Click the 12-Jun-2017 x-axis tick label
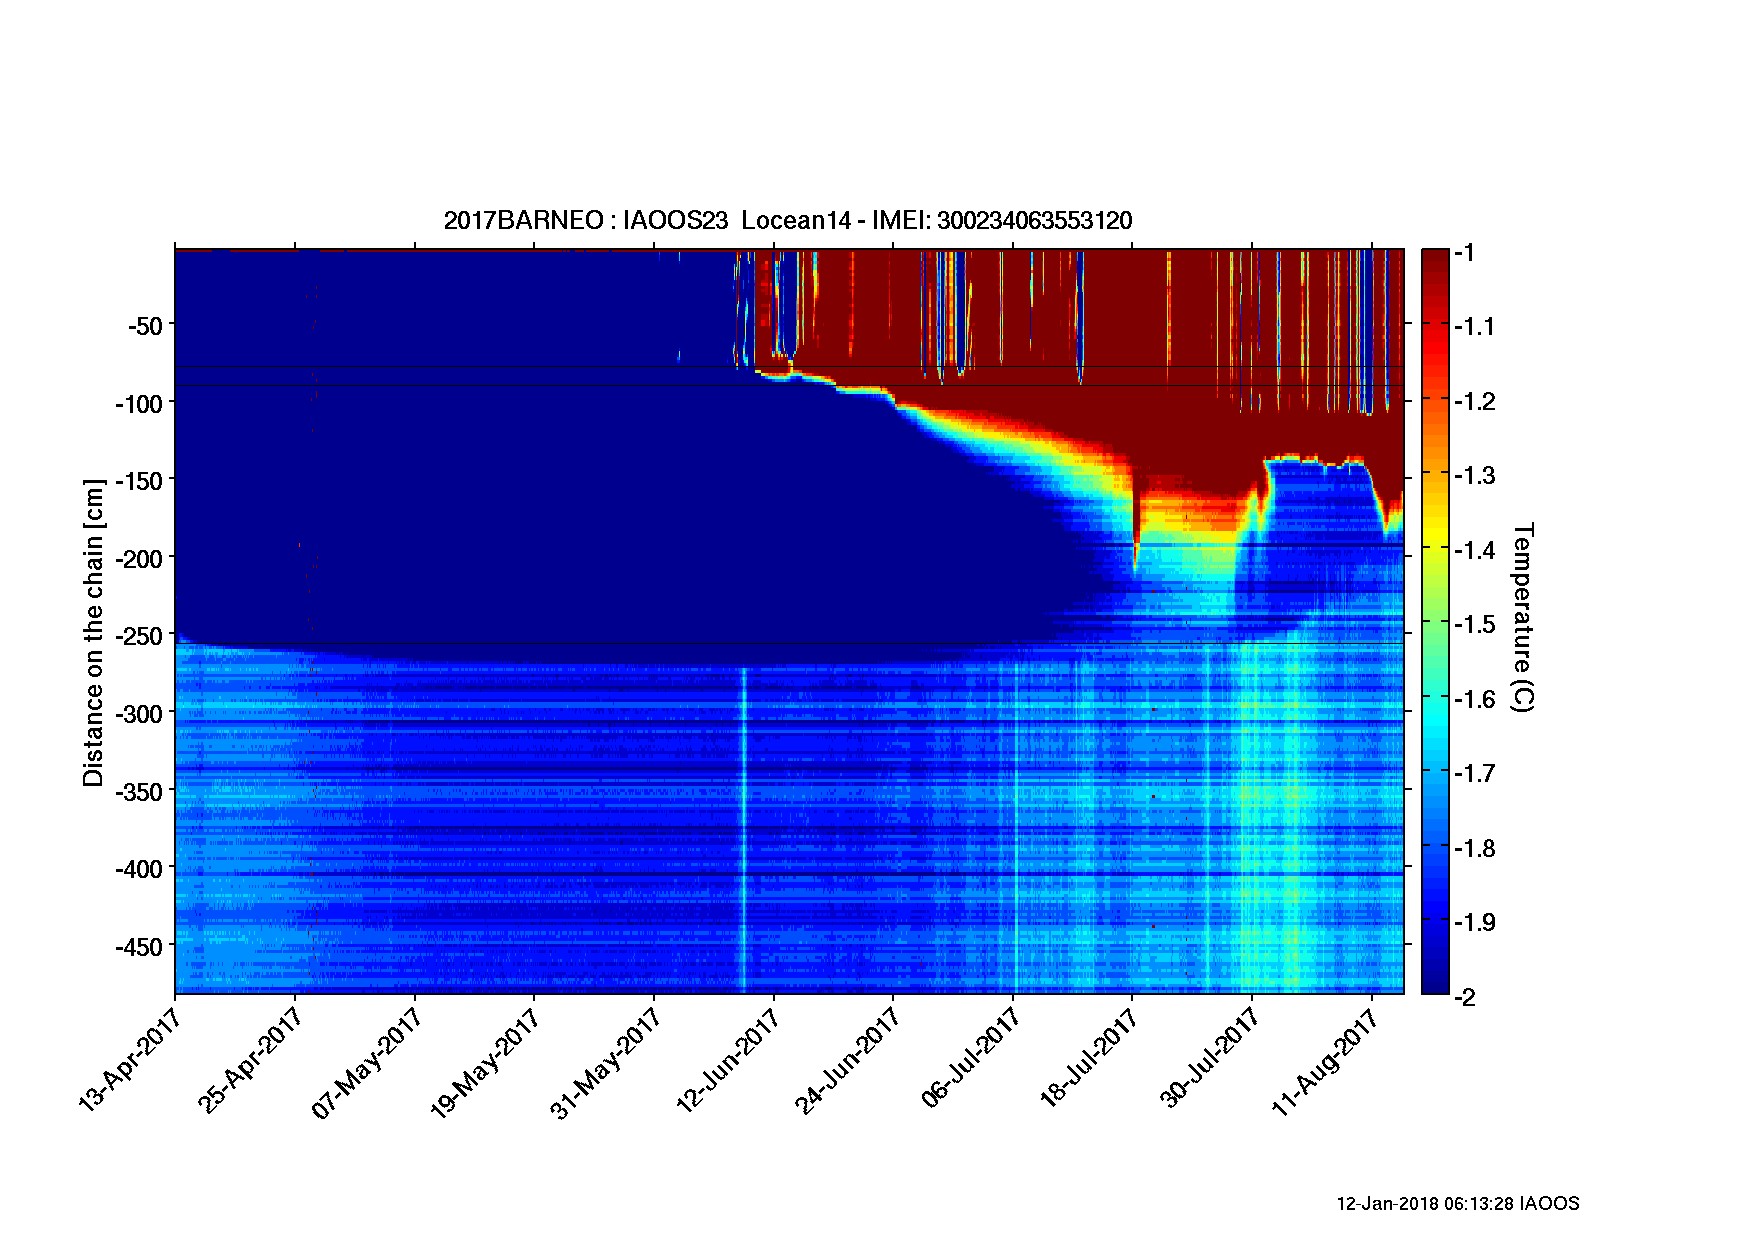Image resolution: width=1756 pixels, height=1243 pixels. click(727, 1060)
